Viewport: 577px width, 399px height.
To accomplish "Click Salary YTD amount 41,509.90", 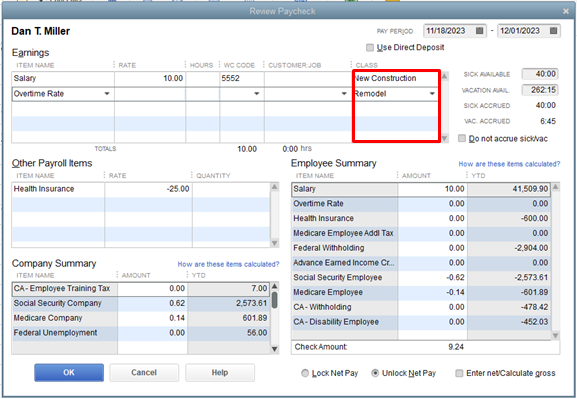I will [530, 189].
